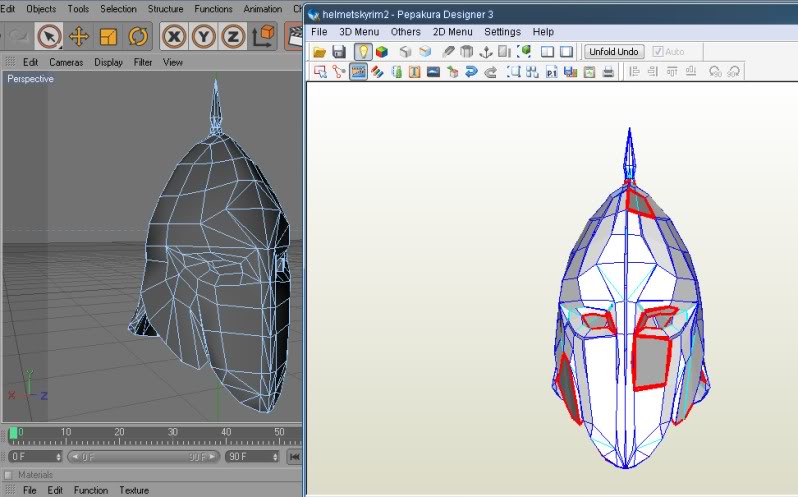Select the Move tool in Cinema 4D

[x=78, y=37]
